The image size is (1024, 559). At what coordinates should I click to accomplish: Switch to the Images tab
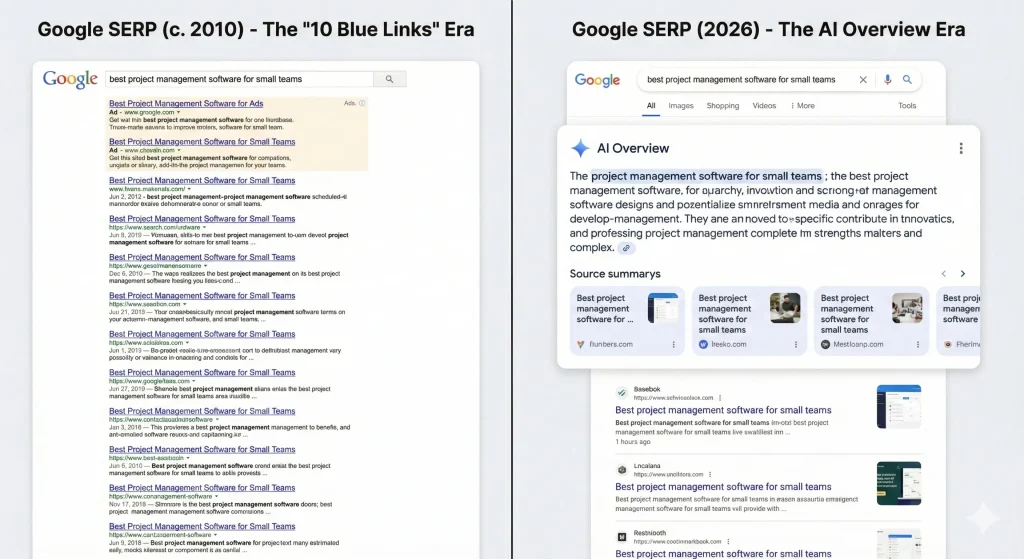point(681,105)
